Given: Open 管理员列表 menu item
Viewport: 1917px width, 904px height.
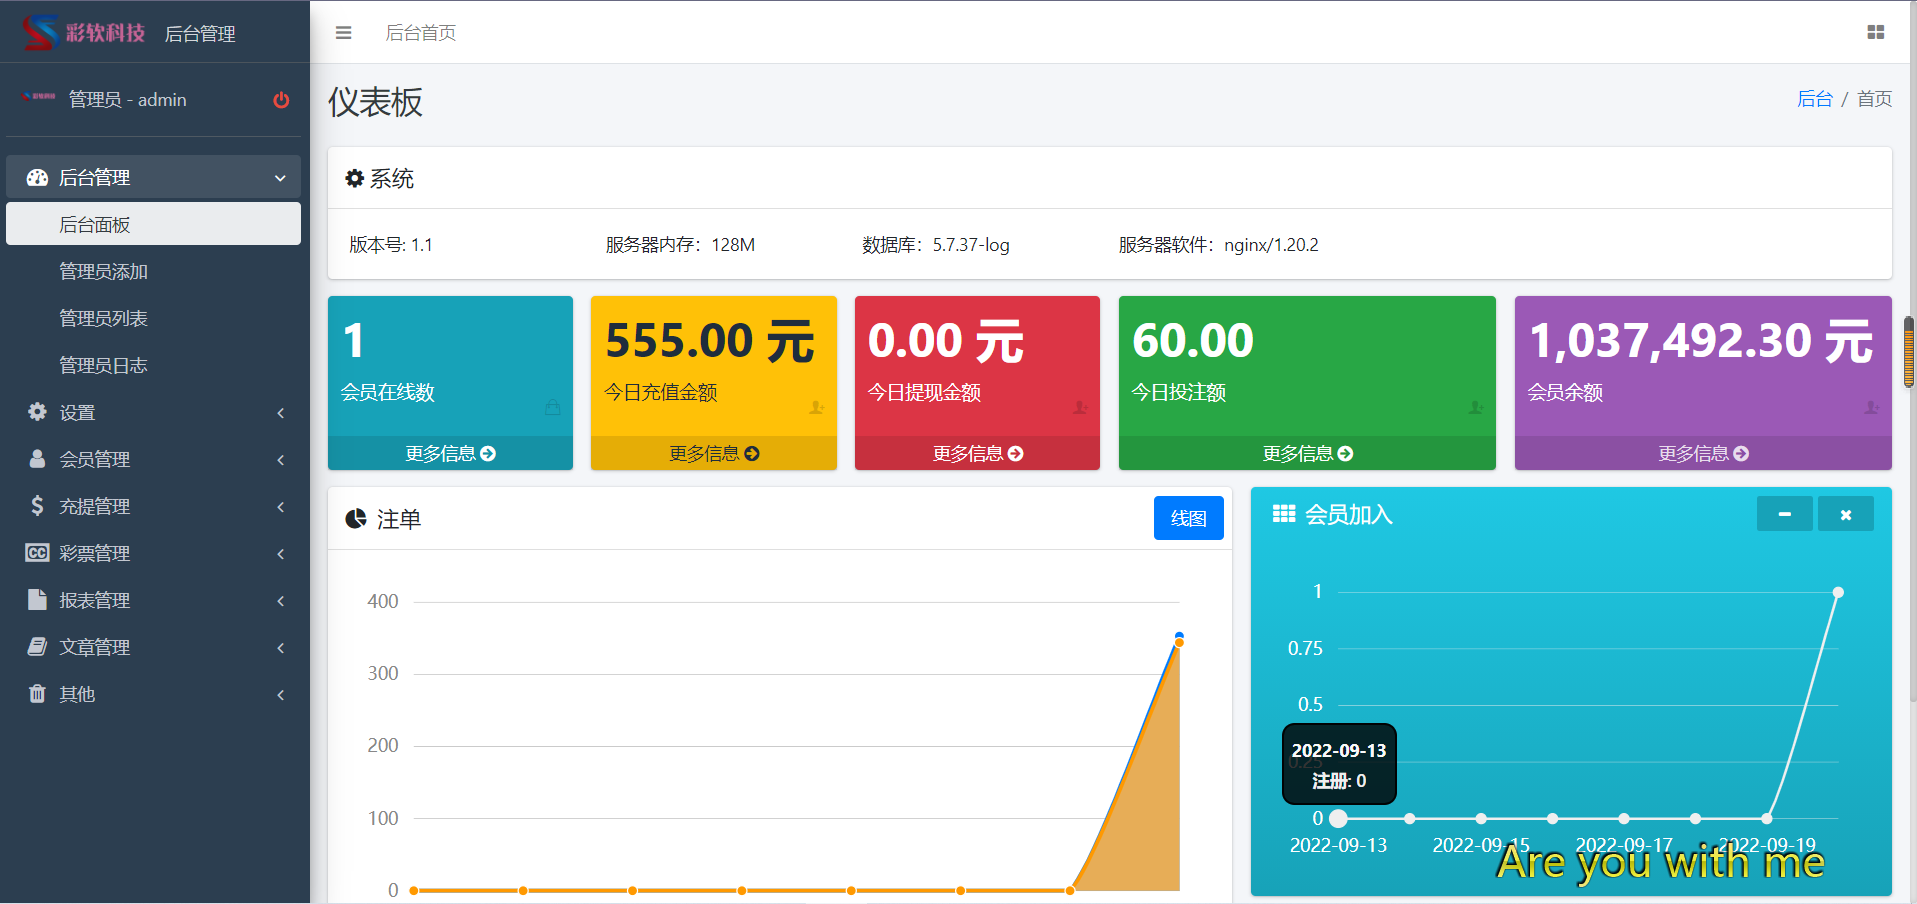Looking at the screenshot, I should [103, 318].
